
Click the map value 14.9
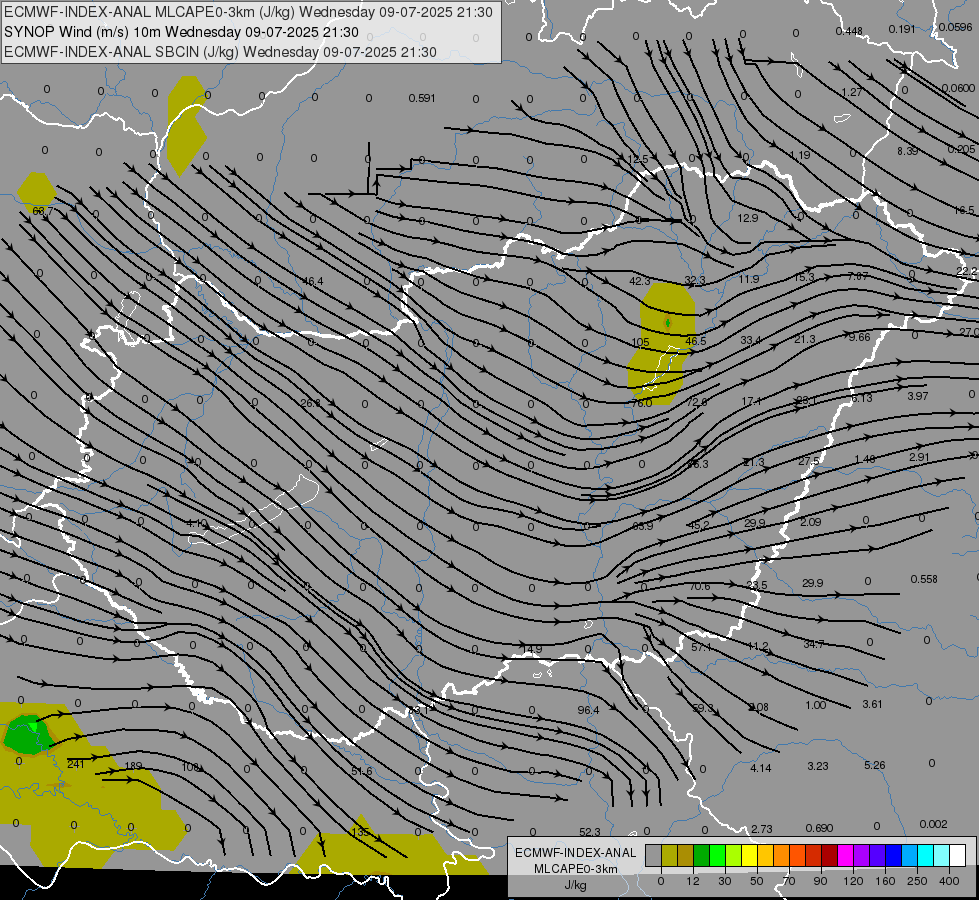click(532, 650)
